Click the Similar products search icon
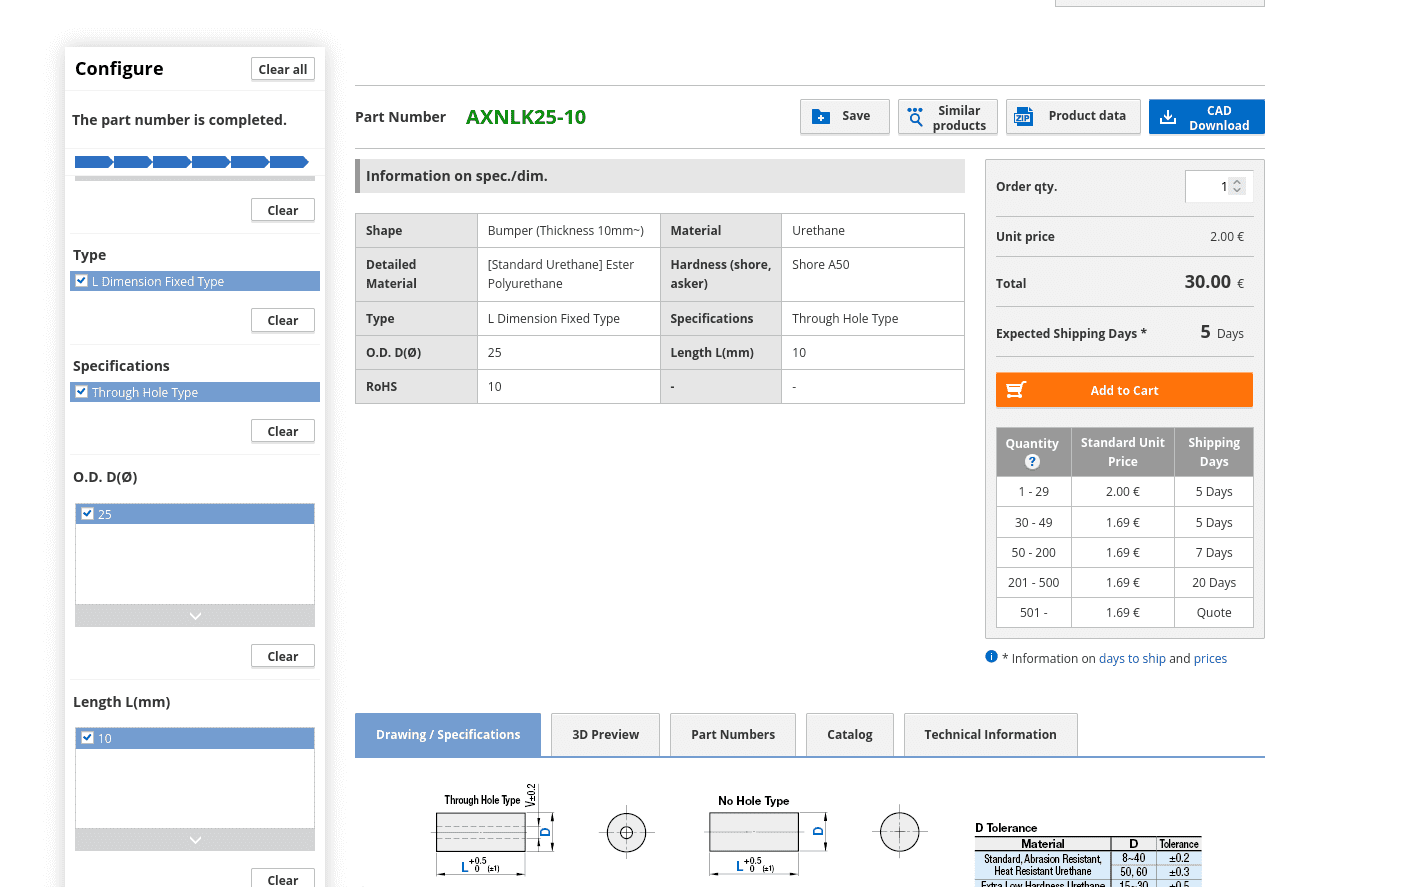1411x887 pixels. click(x=915, y=117)
